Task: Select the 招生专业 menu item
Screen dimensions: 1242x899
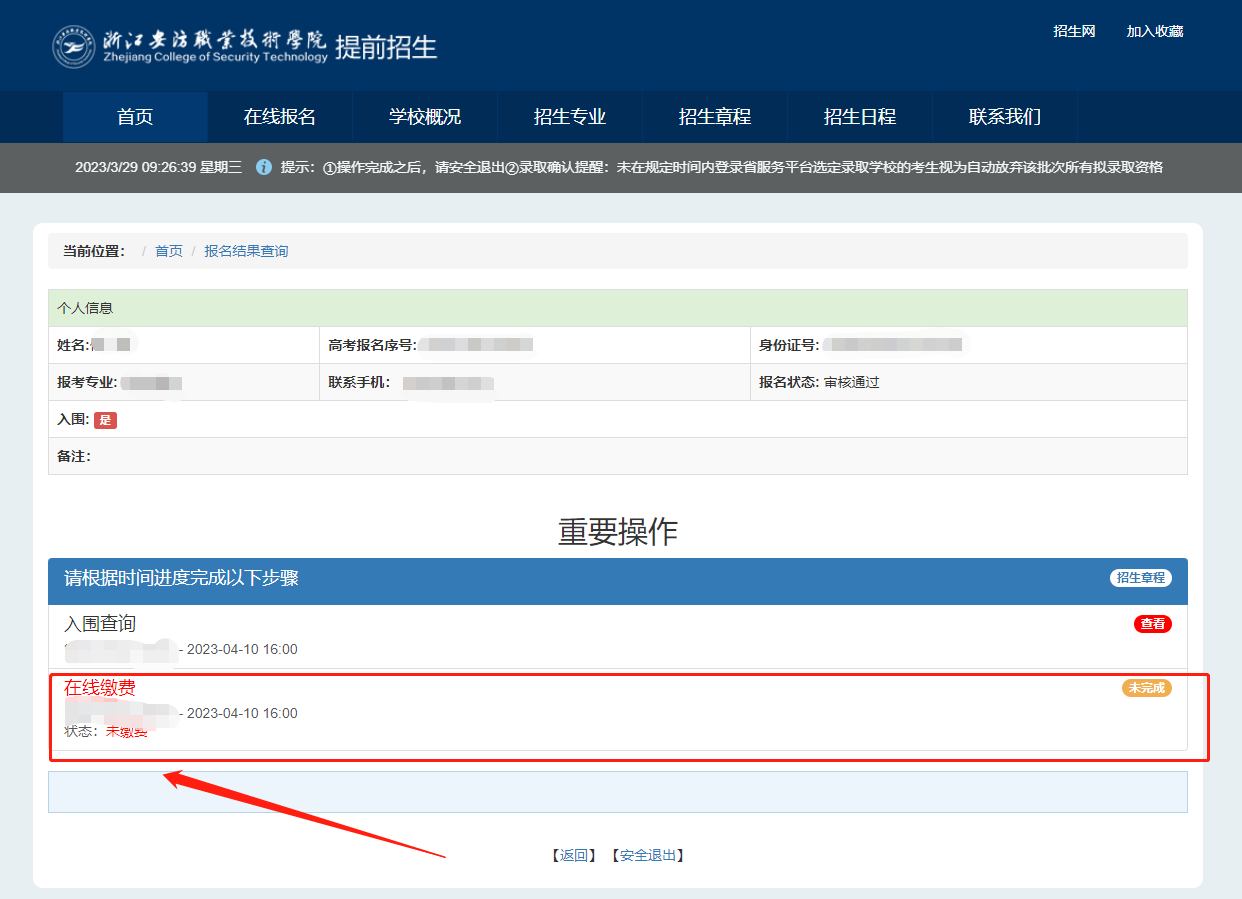Action: click(x=570, y=117)
